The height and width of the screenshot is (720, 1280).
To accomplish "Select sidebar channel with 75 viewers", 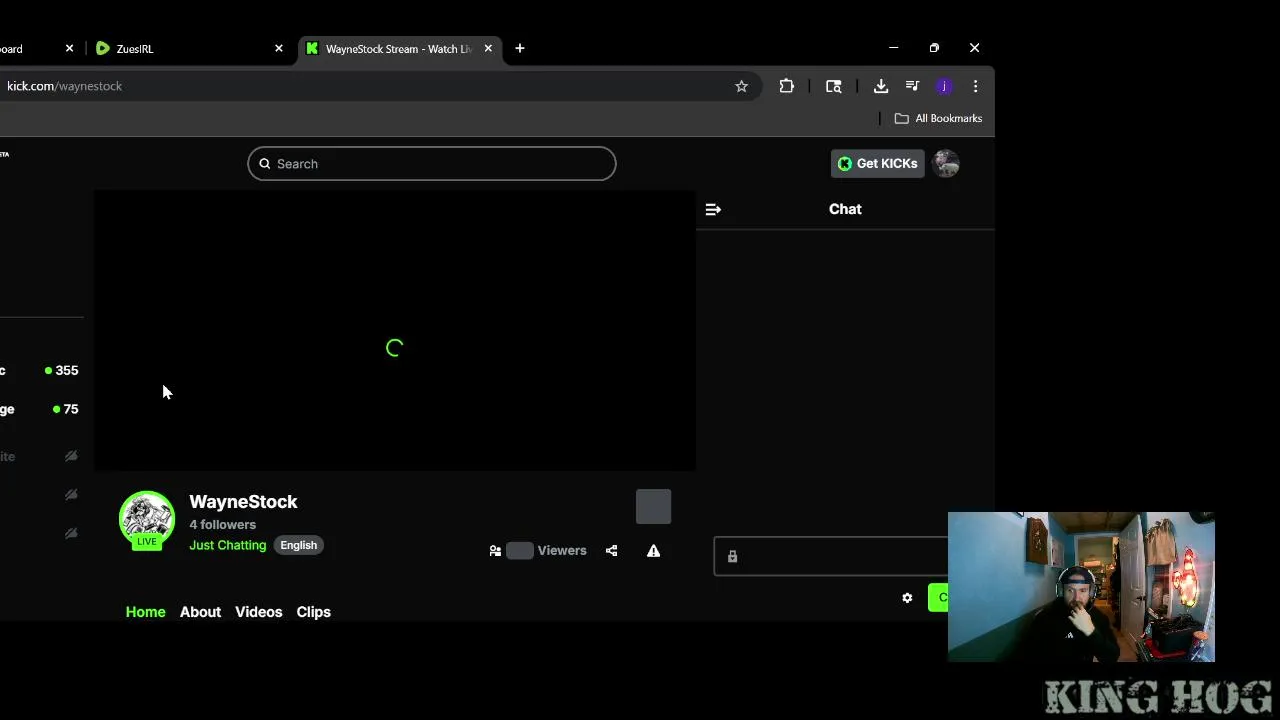I will click(x=40, y=409).
